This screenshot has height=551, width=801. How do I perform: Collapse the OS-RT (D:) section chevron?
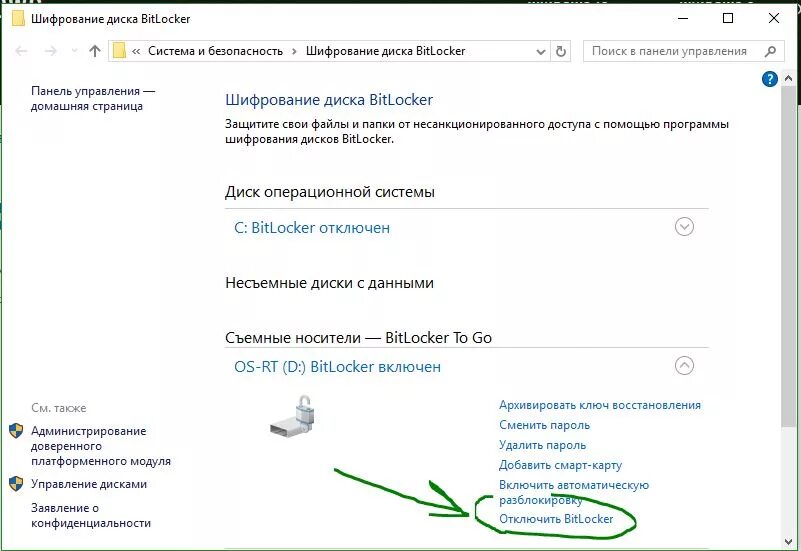pyautogui.click(x=684, y=366)
